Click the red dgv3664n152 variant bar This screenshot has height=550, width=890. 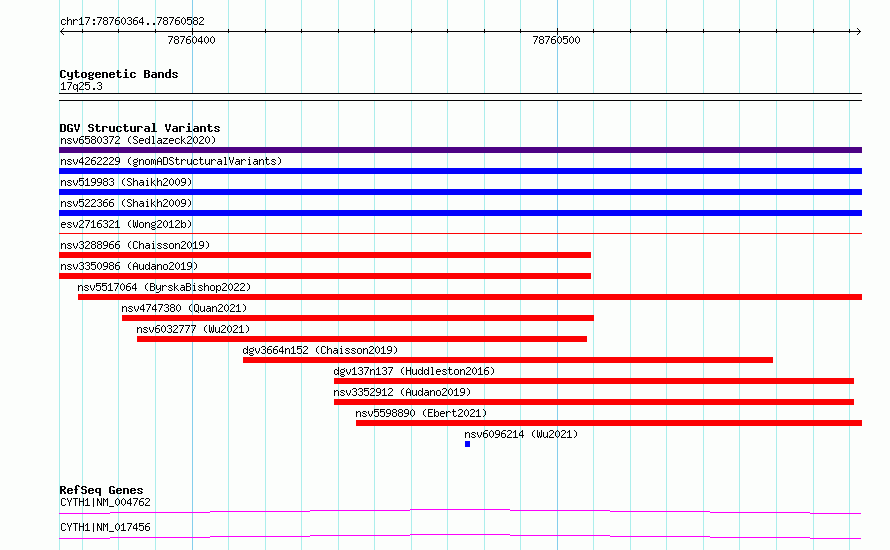pyautogui.click(x=508, y=360)
